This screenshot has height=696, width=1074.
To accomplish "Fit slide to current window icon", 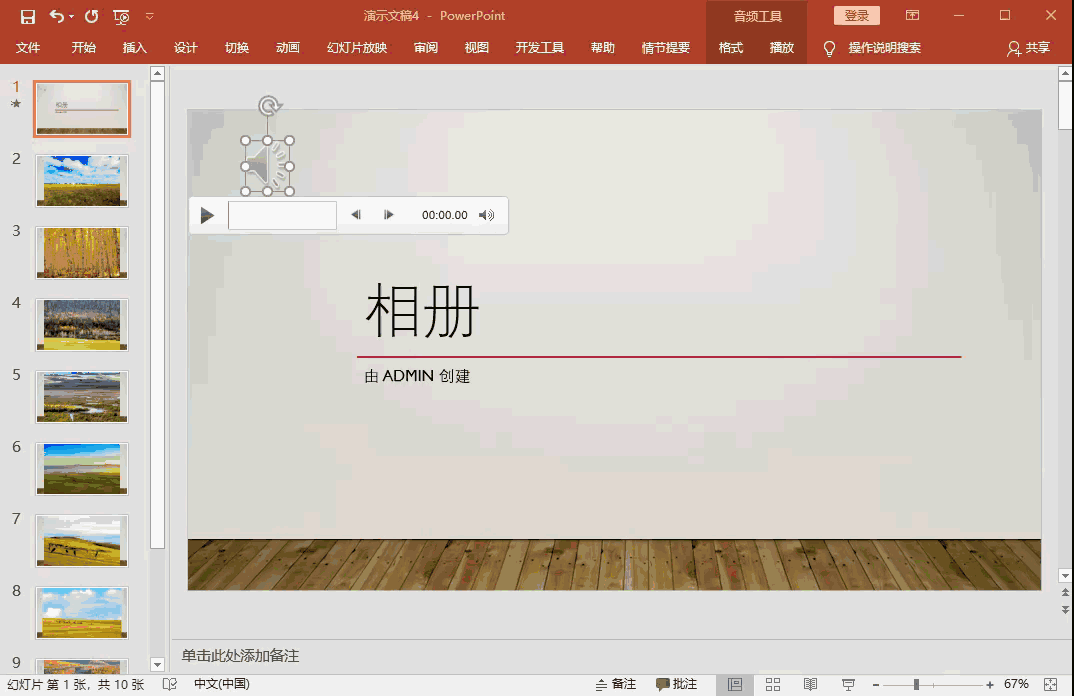I will pos(1050,684).
